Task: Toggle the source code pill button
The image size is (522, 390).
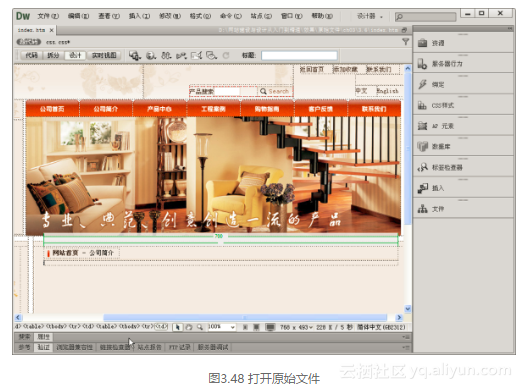Action: (29, 42)
